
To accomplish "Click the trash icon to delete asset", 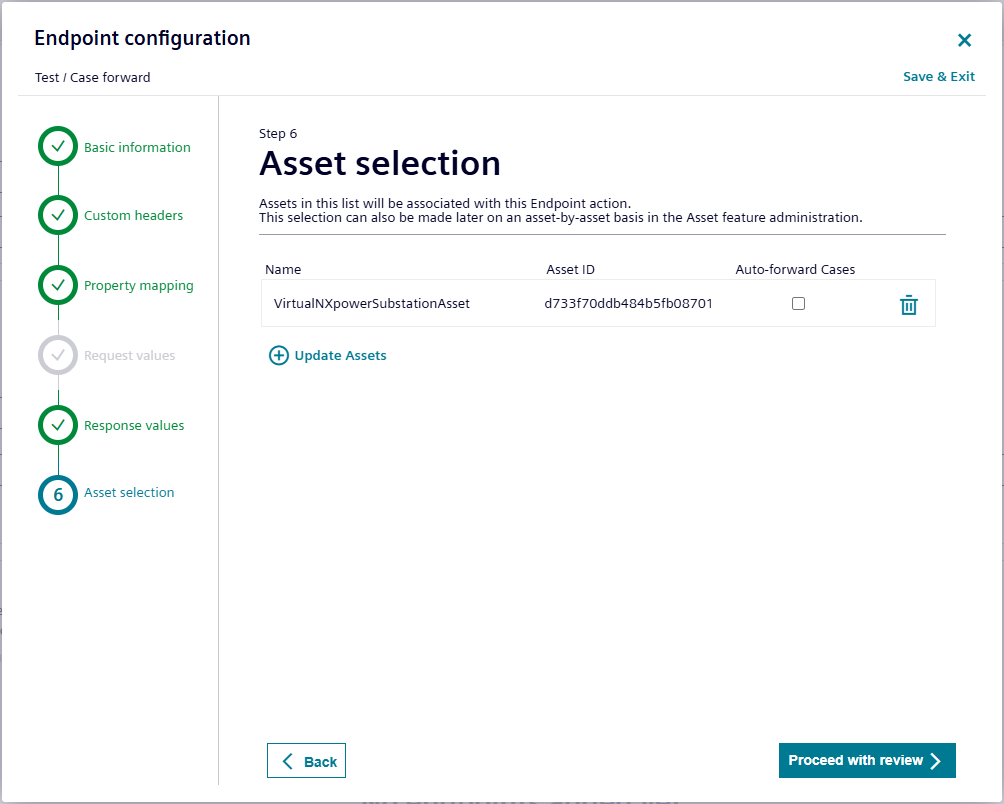I will coord(908,305).
